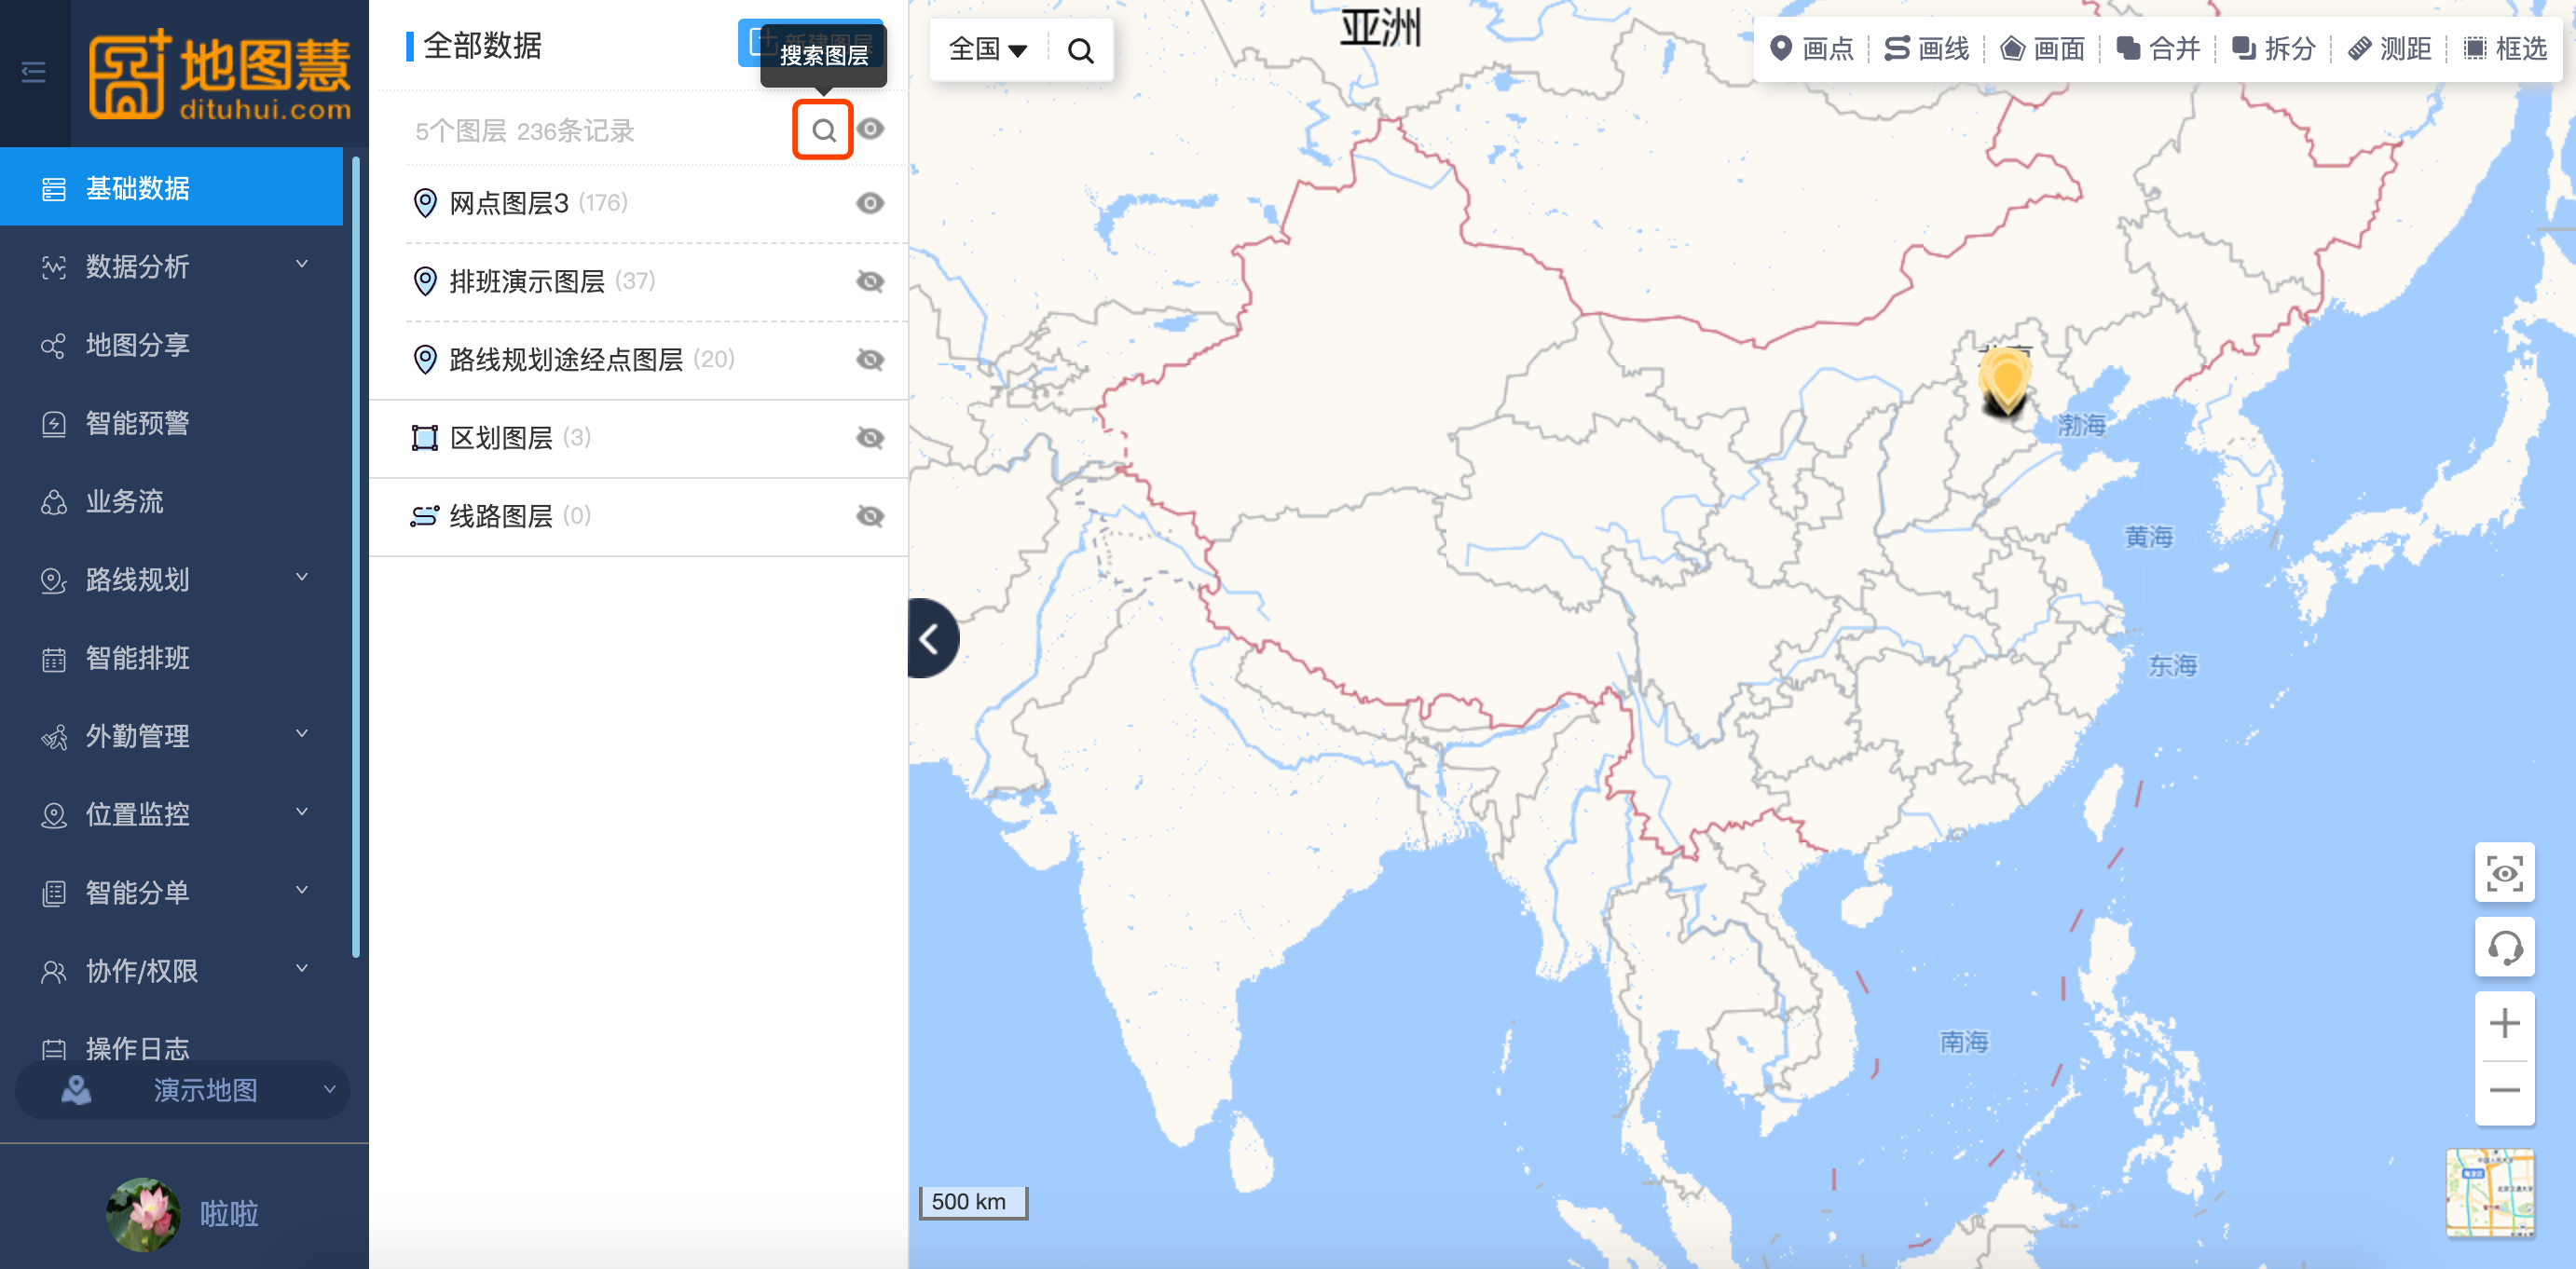
Task: Zoom out with the minus button
Action: (2504, 1090)
